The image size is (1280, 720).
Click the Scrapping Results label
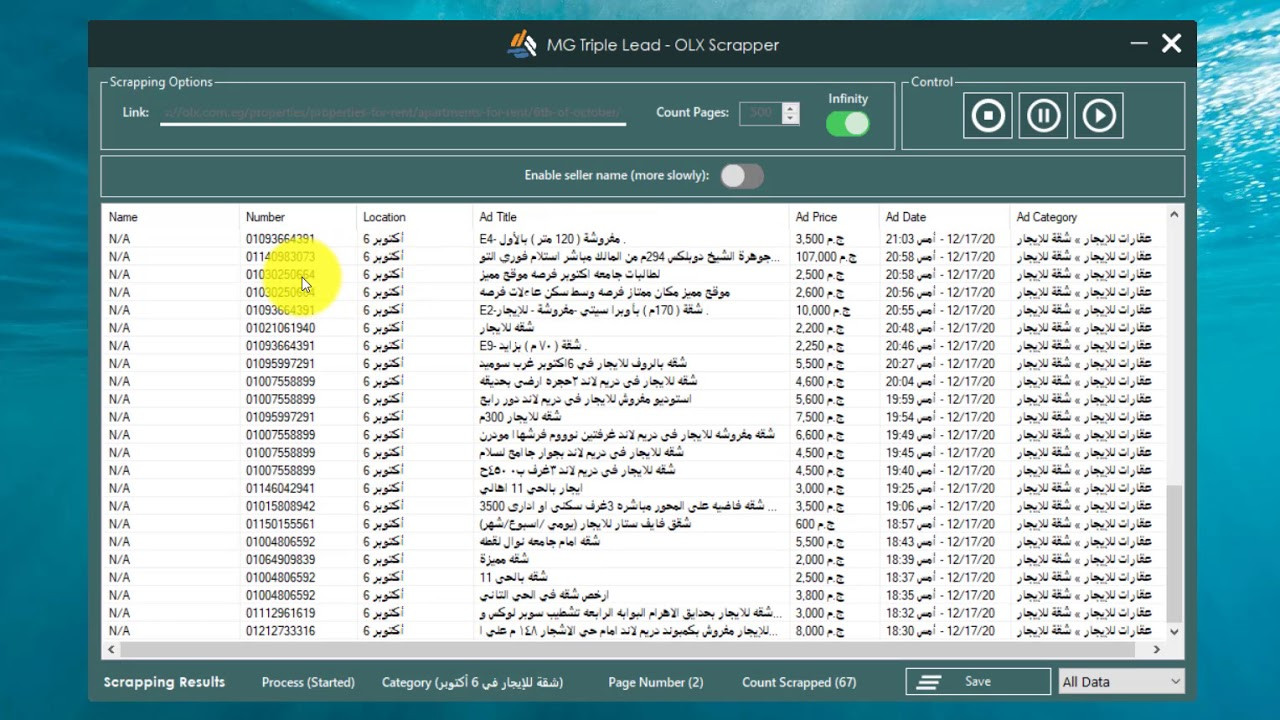pos(164,682)
